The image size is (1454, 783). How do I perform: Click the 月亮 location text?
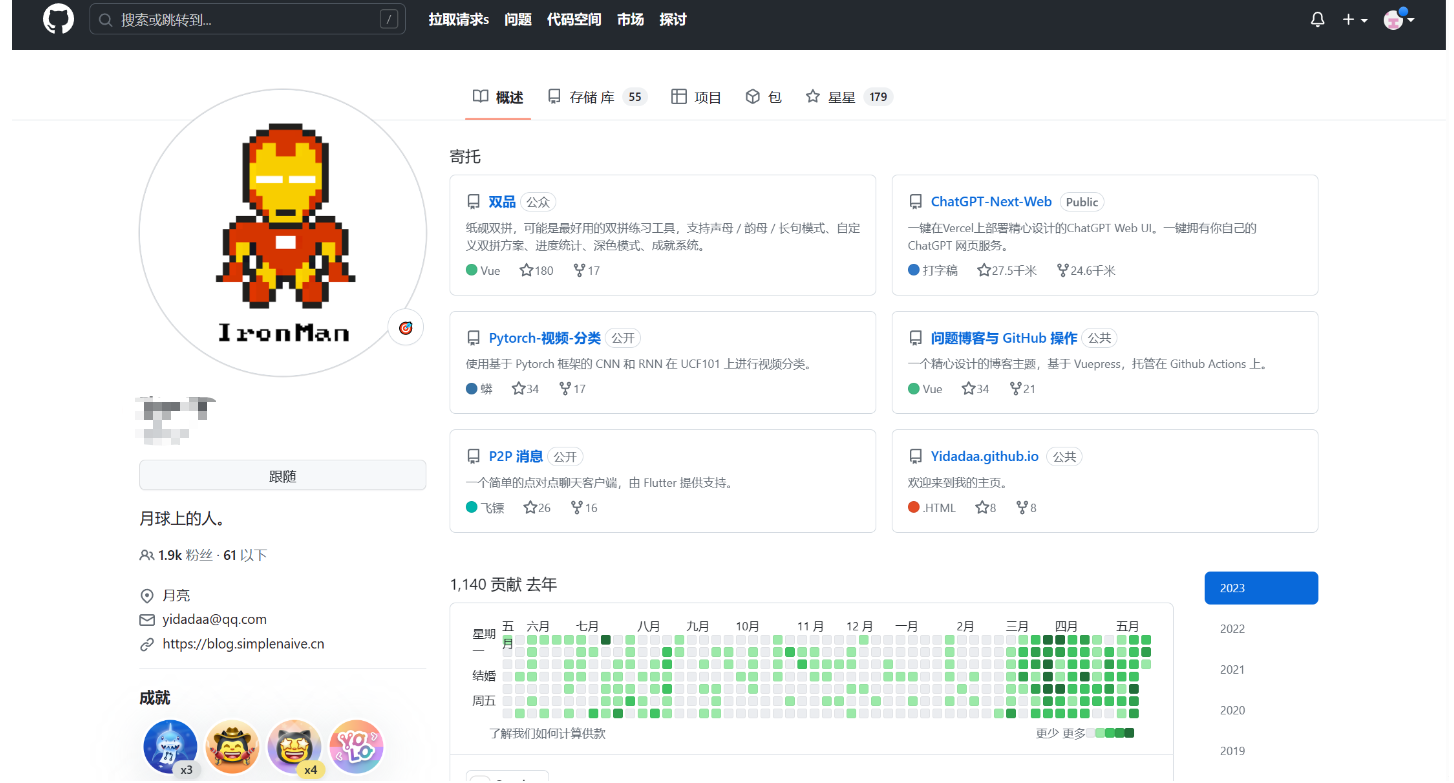click(x=177, y=595)
